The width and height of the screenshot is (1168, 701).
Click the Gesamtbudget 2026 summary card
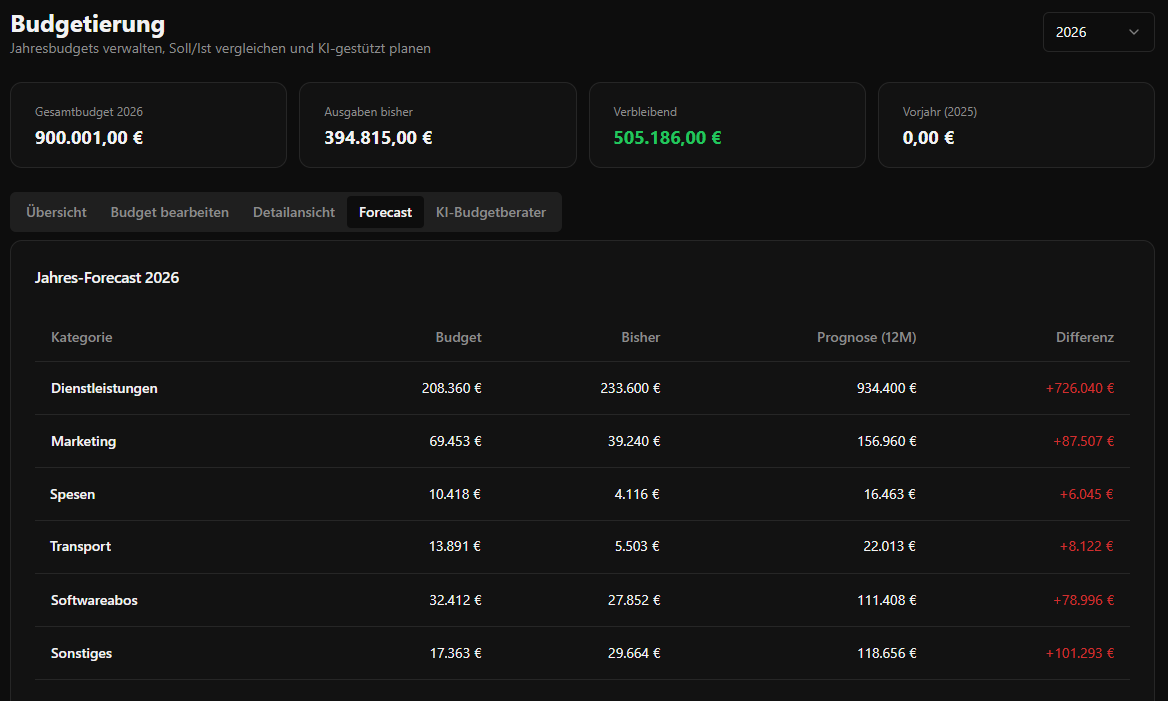148,125
